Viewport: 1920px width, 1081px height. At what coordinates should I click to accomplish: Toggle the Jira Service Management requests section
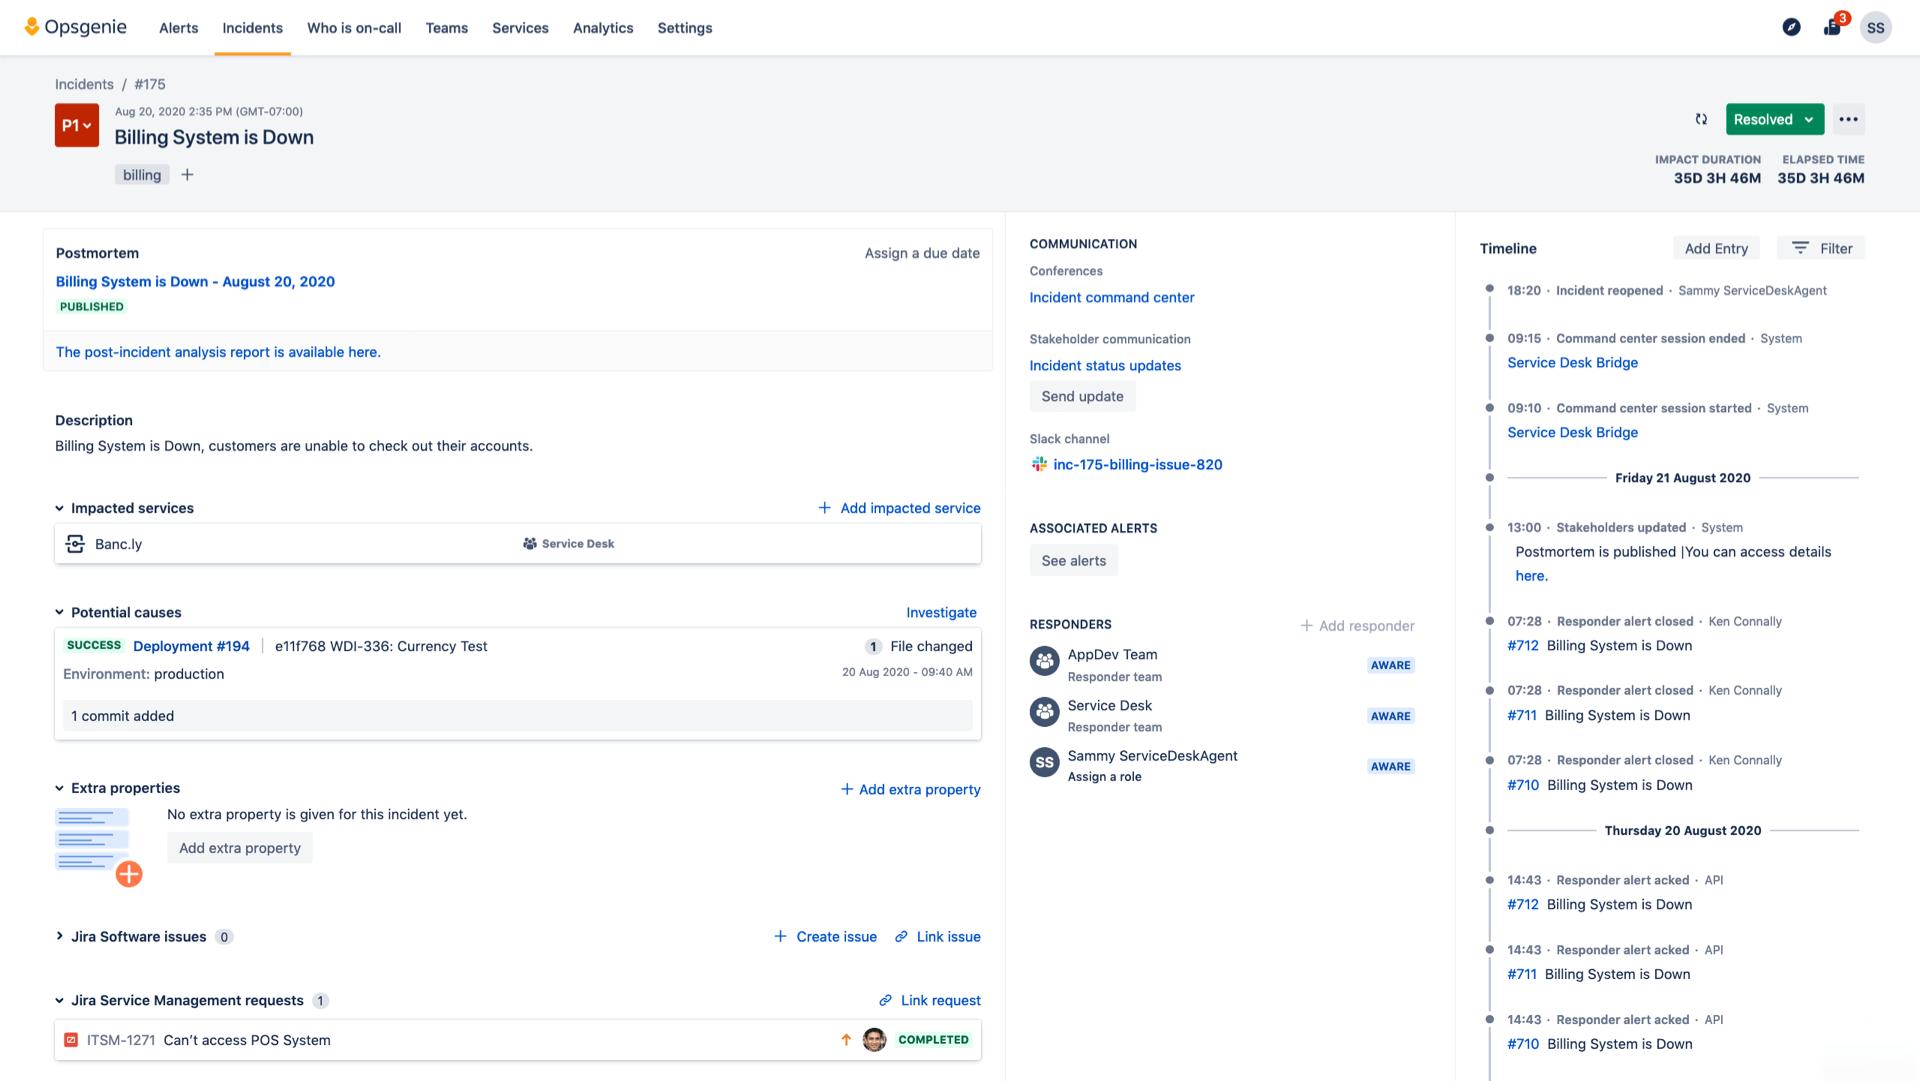[61, 999]
